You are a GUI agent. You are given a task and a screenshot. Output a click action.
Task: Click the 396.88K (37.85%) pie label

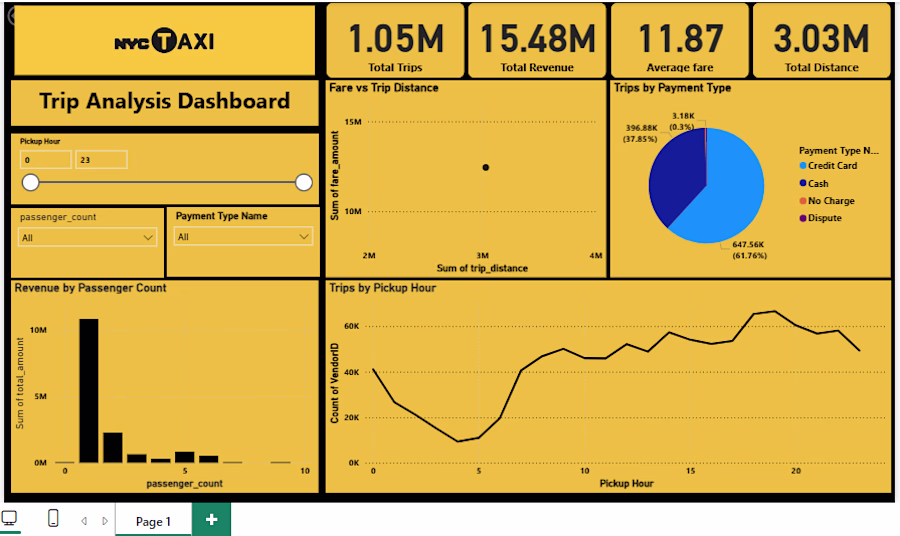point(641,133)
